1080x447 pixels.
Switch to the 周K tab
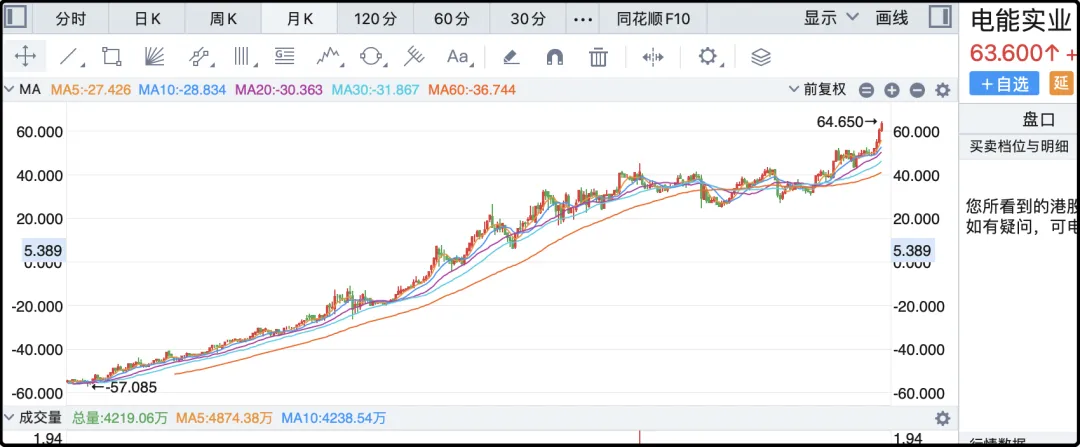(x=224, y=18)
